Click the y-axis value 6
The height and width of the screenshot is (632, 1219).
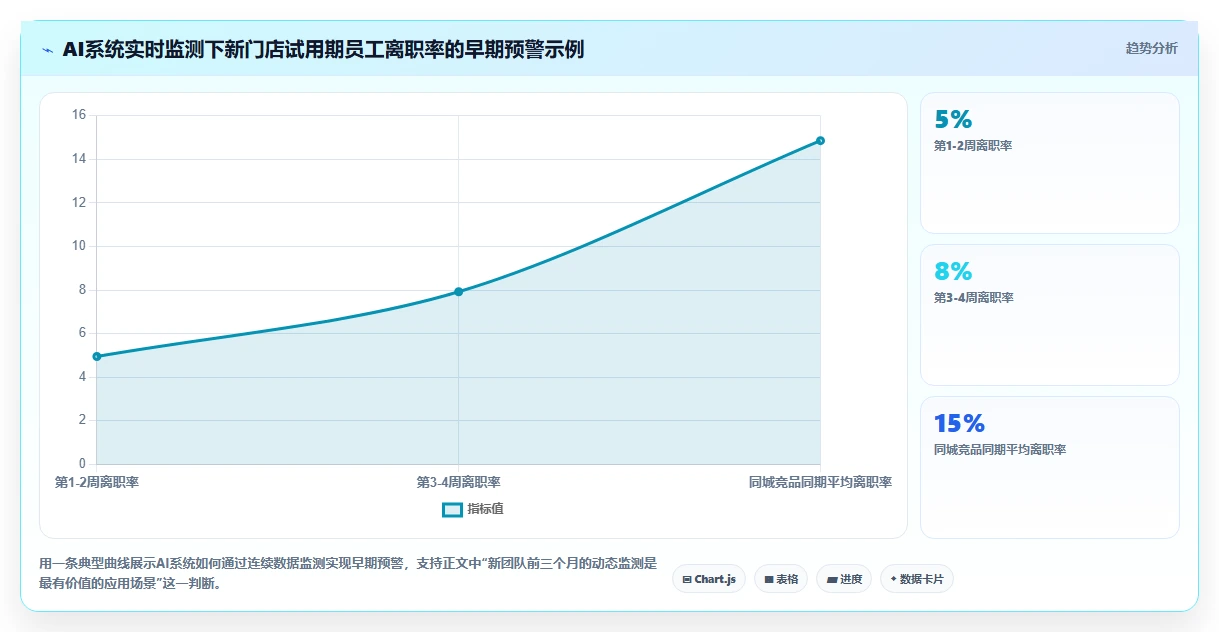83,333
